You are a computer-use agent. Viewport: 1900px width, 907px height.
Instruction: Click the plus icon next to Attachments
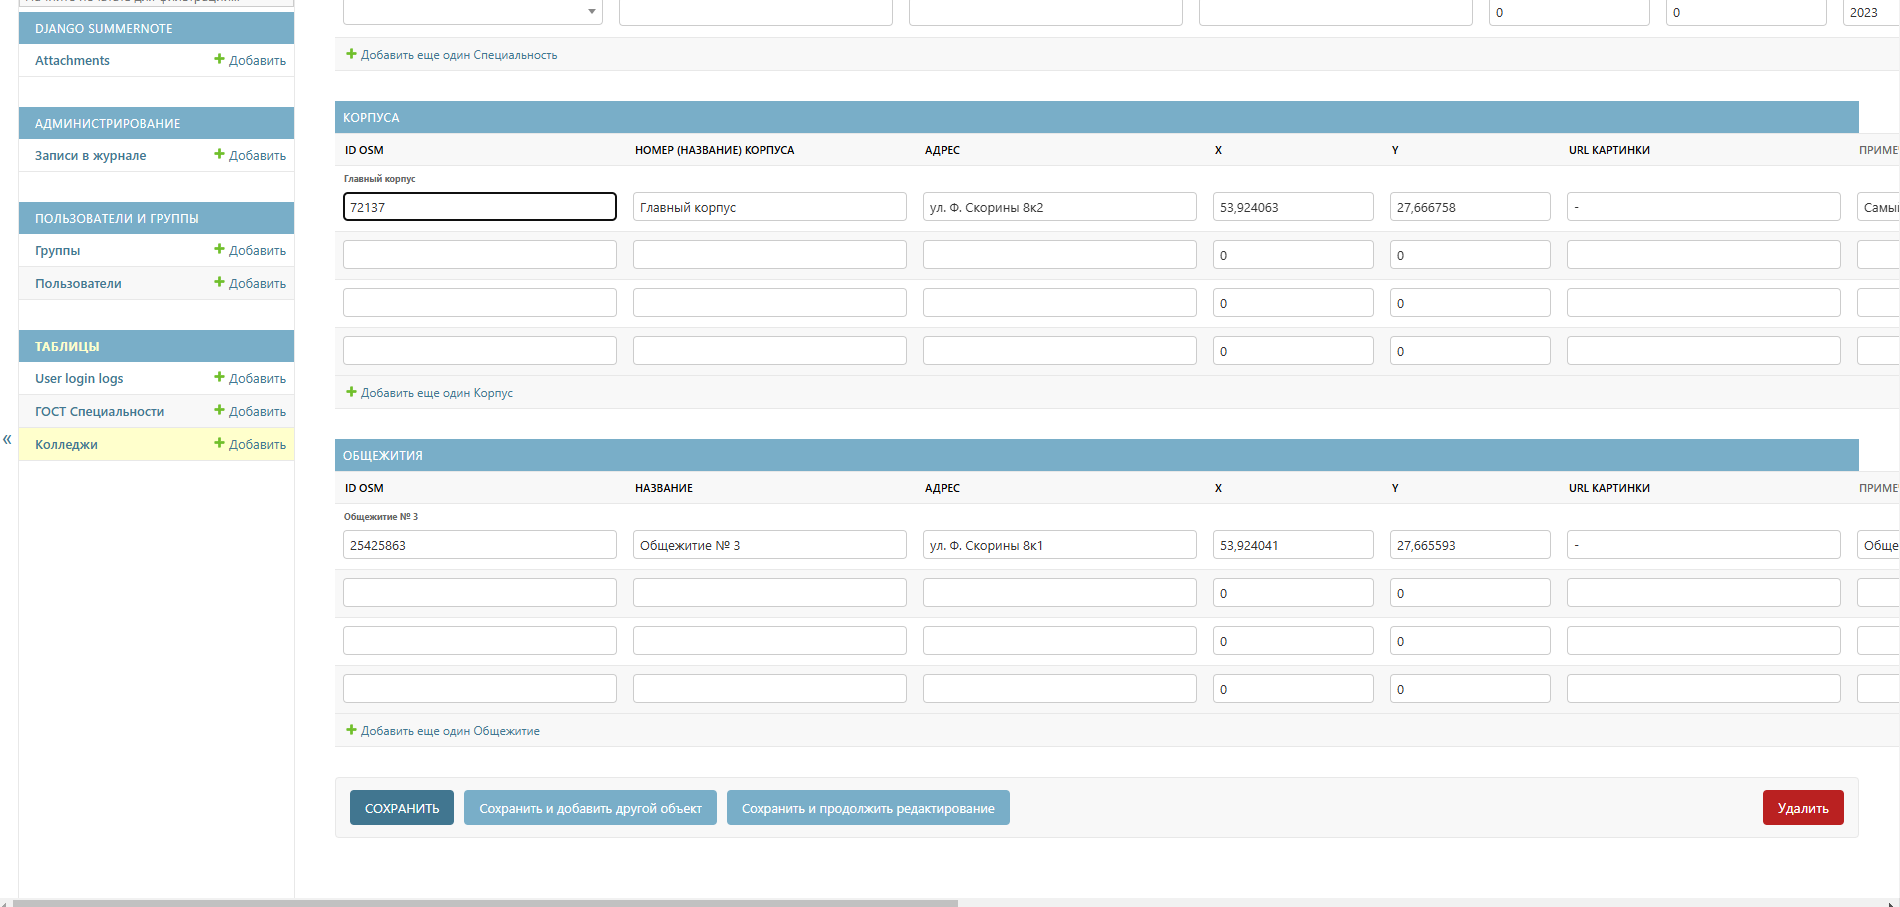[x=219, y=60]
